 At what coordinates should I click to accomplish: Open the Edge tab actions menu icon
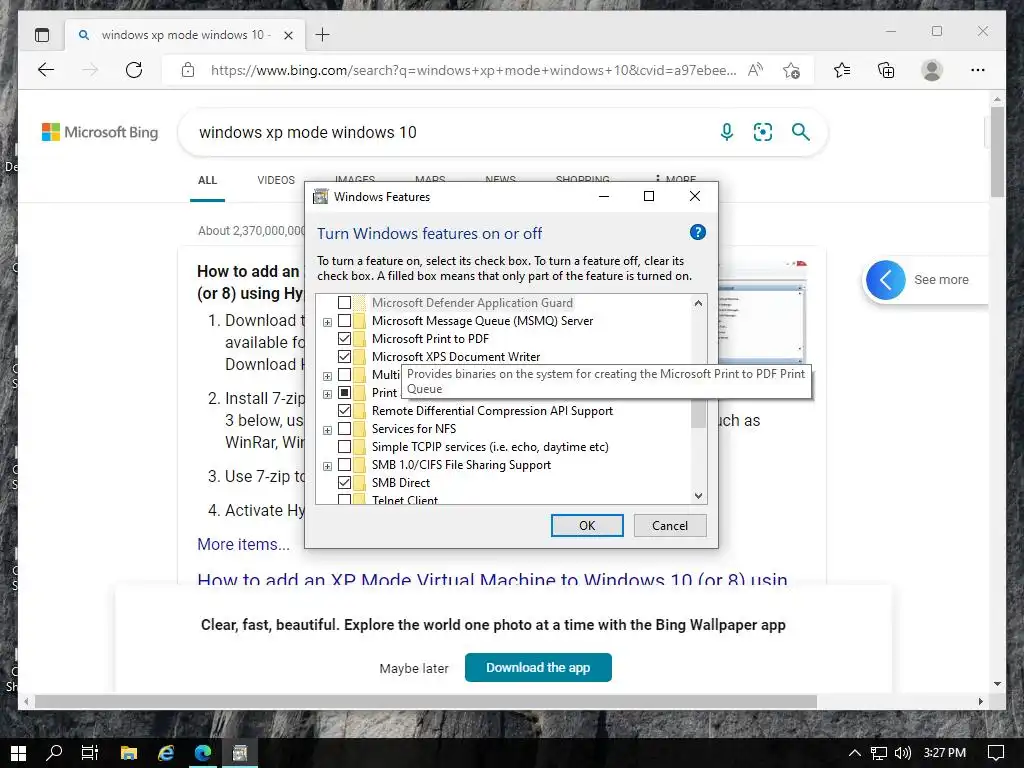pos(42,35)
